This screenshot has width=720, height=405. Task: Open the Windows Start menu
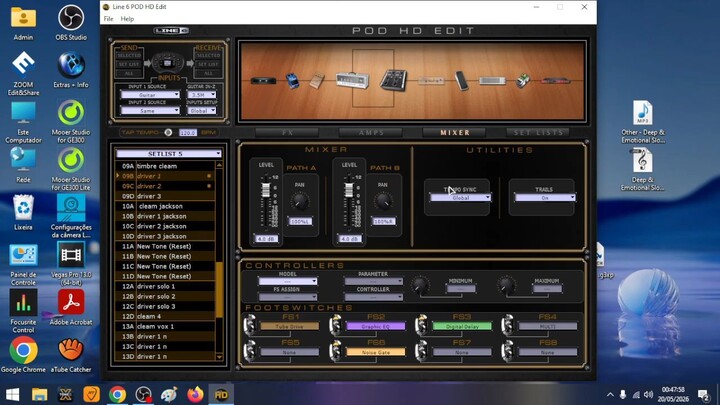pos(12,394)
